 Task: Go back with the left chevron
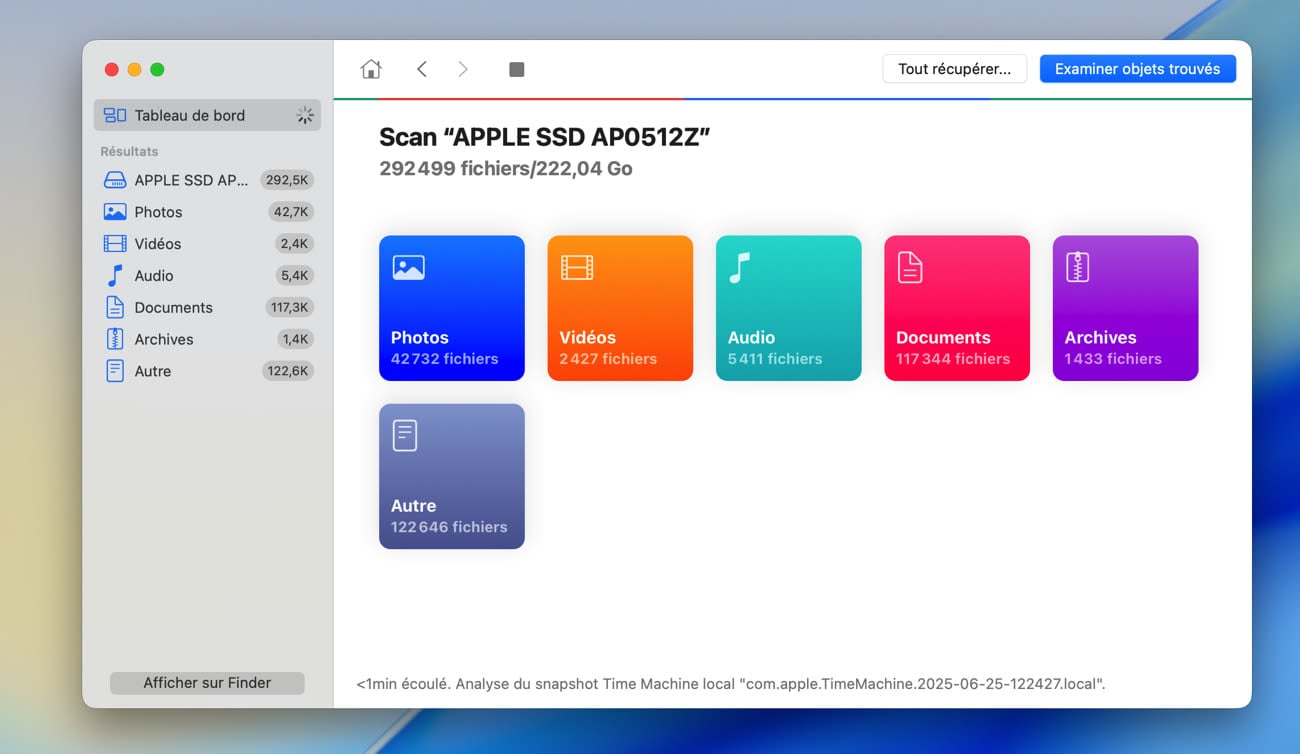tap(421, 69)
